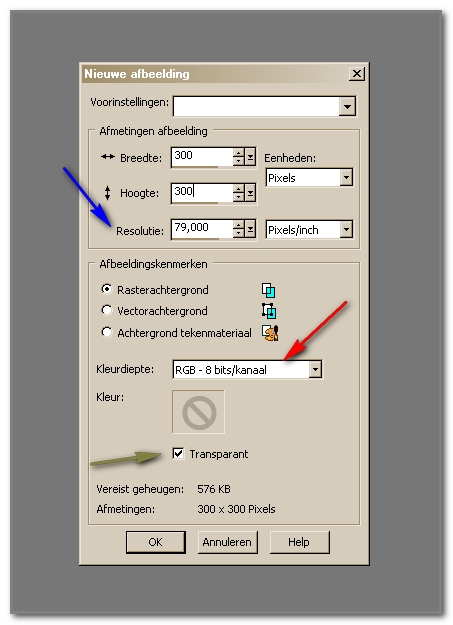This screenshot has width=453, height=625.
Task: Select Achtergrond tekenmateriaal radio button
Action: (106, 332)
